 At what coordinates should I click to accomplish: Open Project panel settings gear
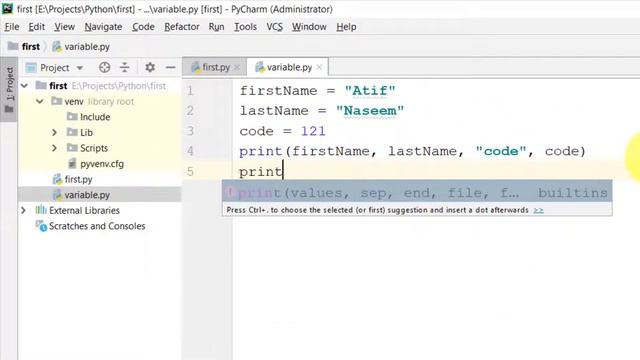150,67
